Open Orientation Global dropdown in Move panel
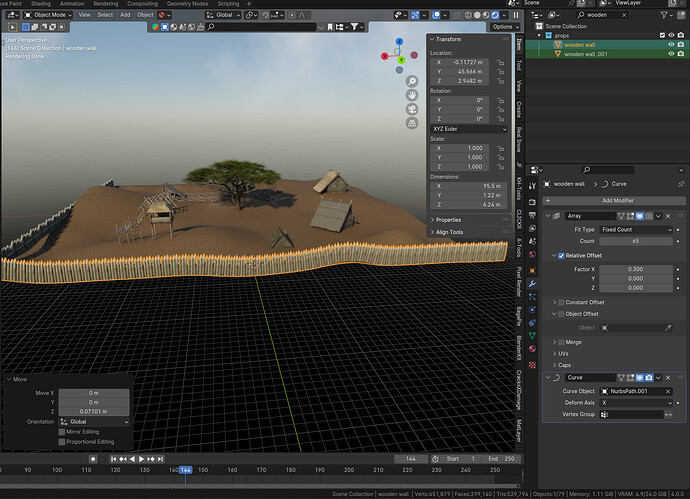Viewport: 690px width, 499px height. tap(94, 422)
